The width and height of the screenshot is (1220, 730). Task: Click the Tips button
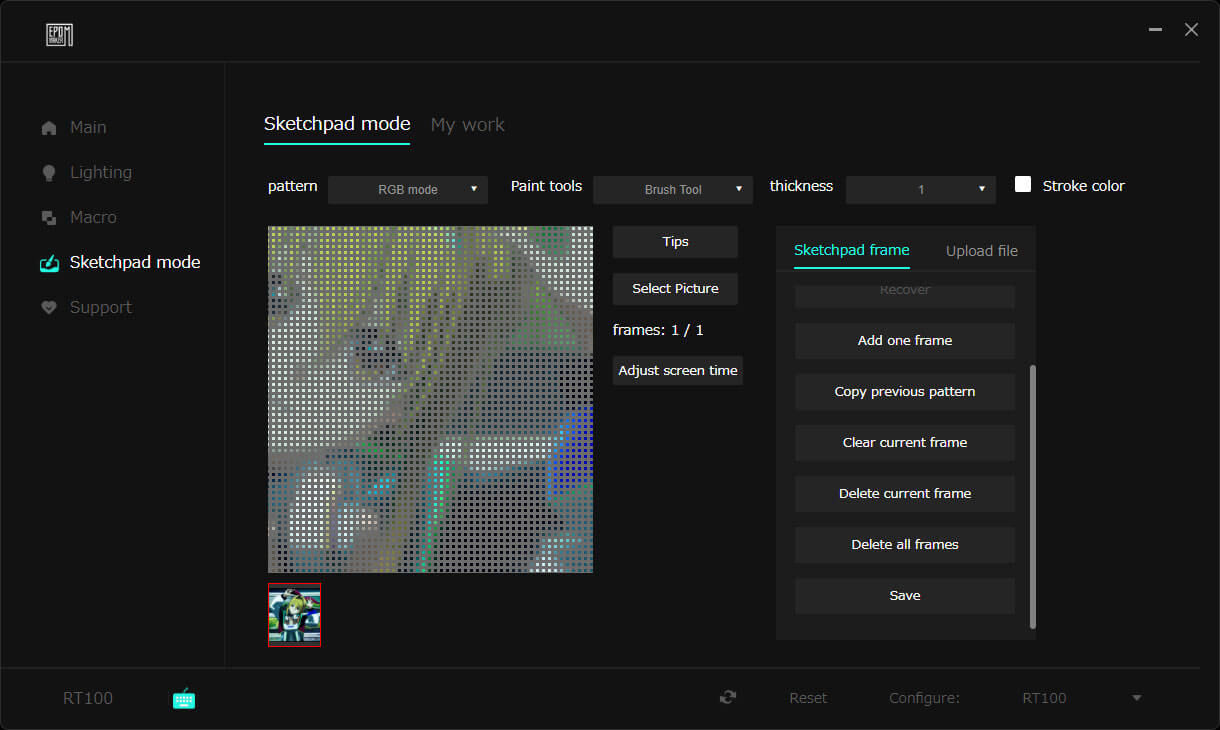pyautogui.click(x=675, y=242)
